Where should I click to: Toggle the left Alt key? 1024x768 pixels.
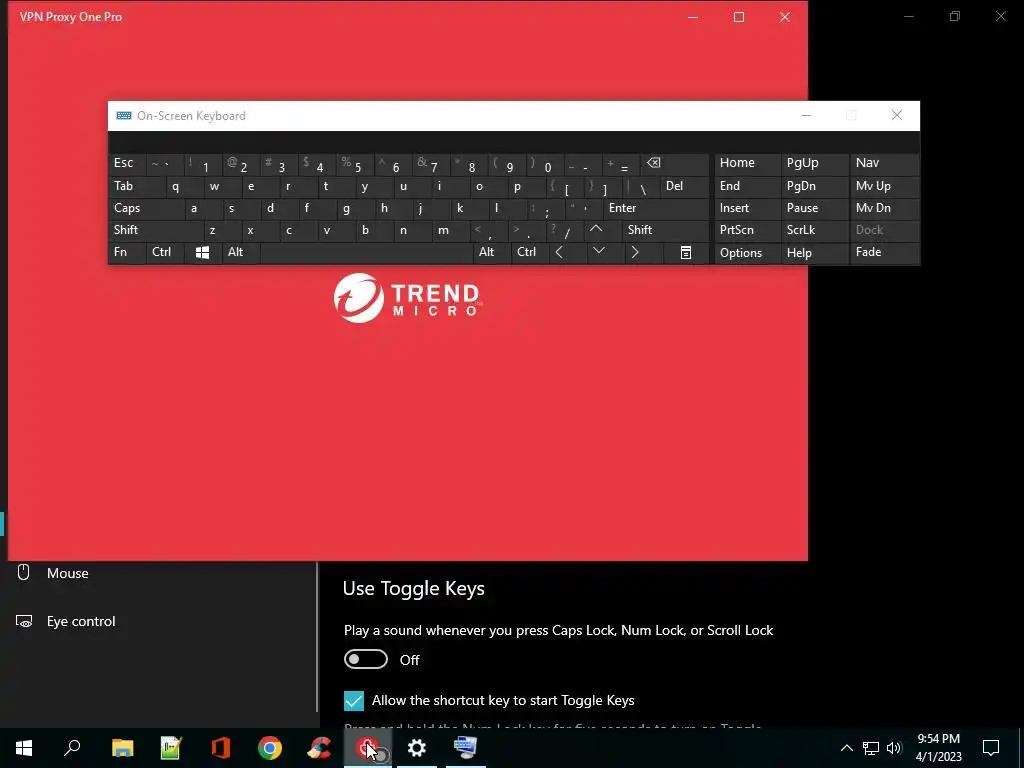(240, 253)
